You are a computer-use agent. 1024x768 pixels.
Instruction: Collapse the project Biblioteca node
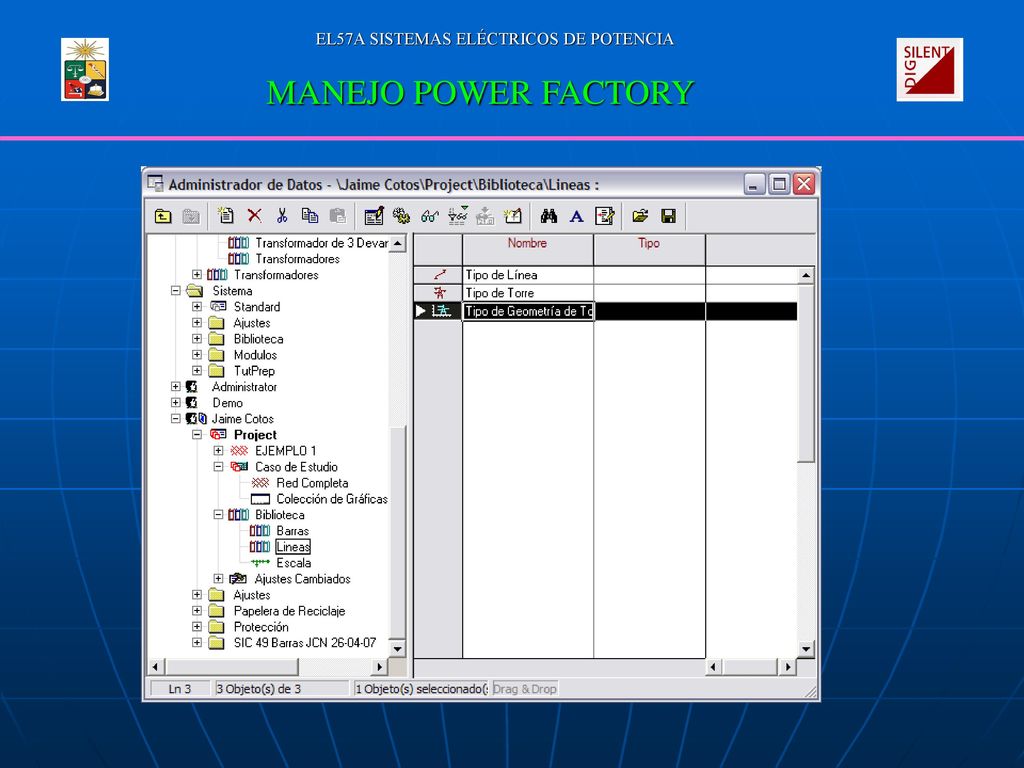point(218,515)
